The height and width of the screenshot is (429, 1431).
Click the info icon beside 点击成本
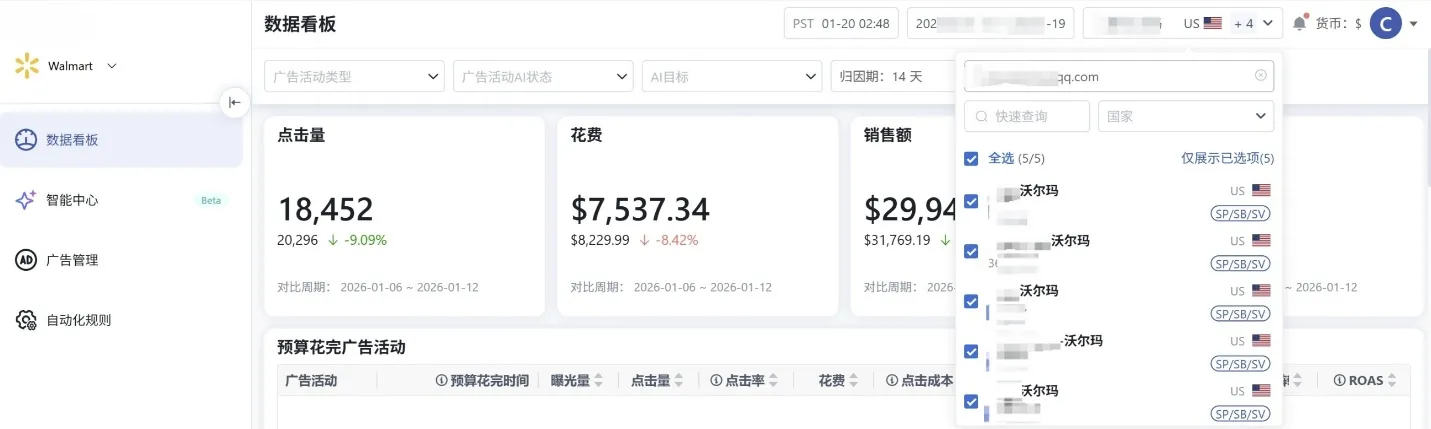(x=891, y=381)
